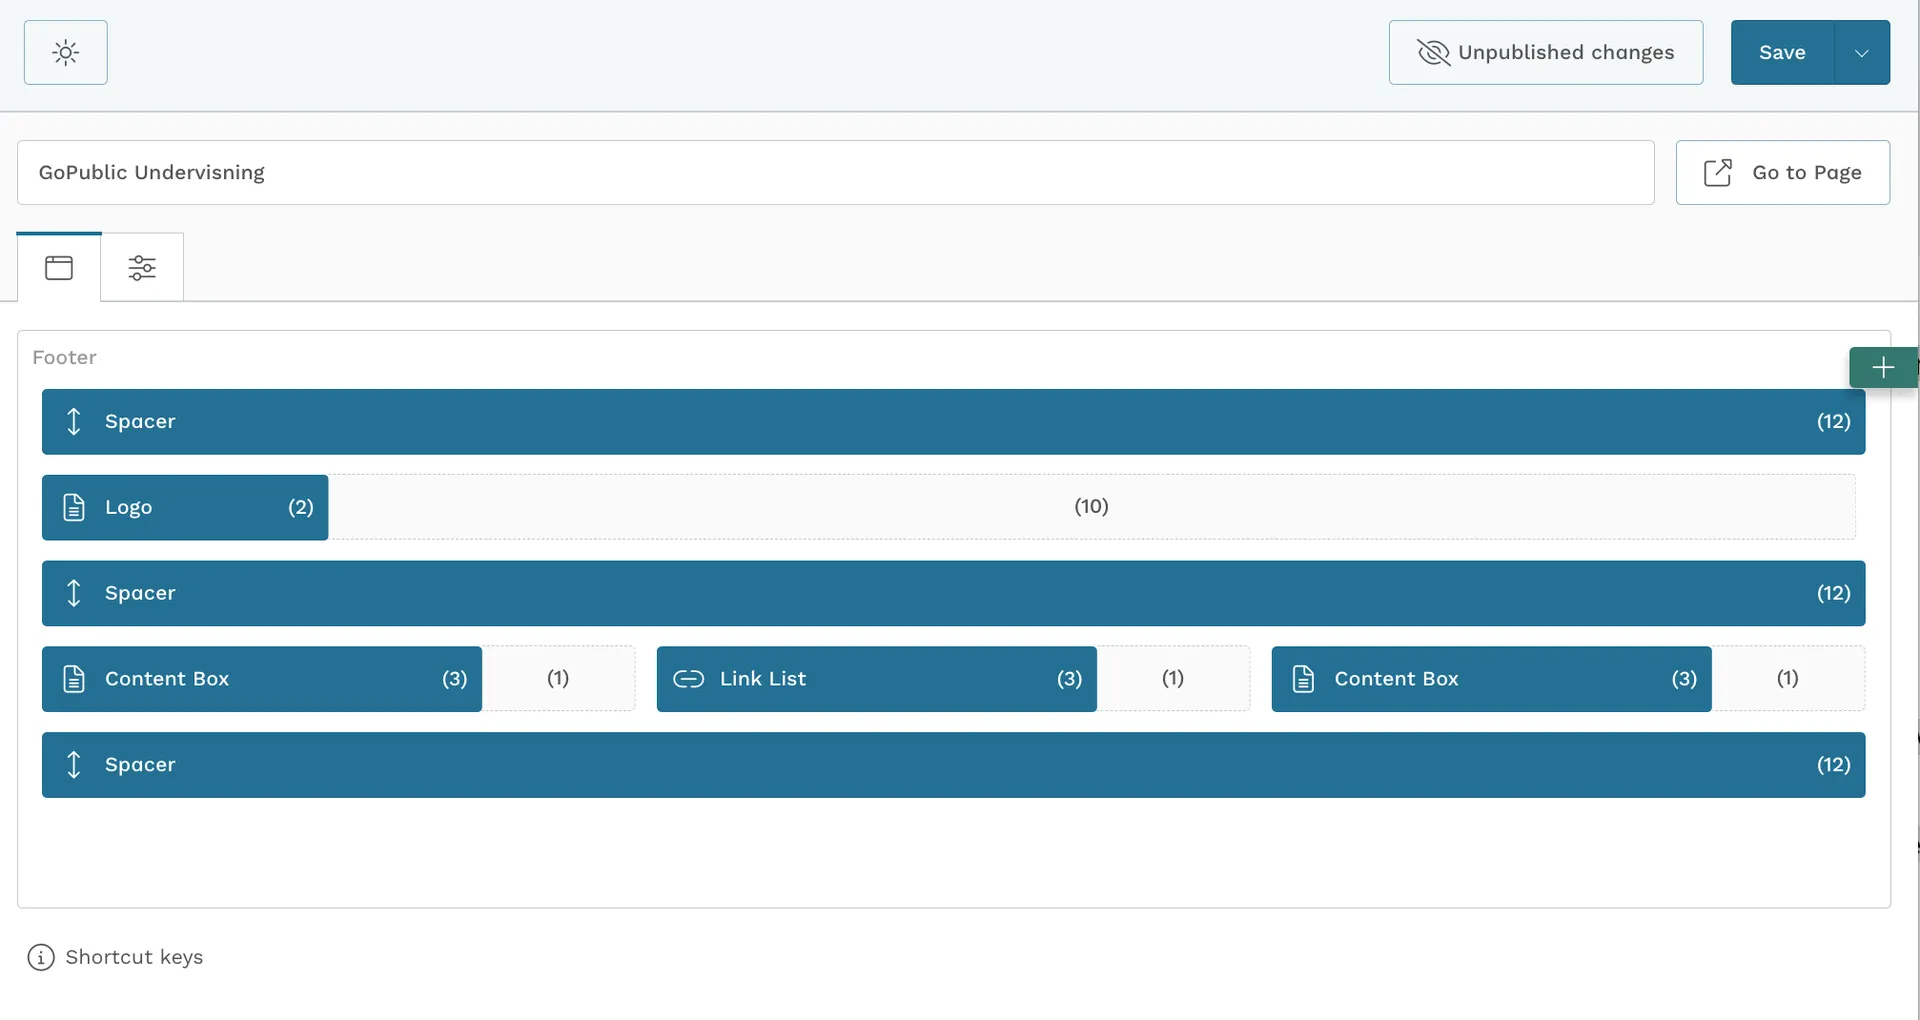Click the Link List chain icon

(x=688, y=680)
